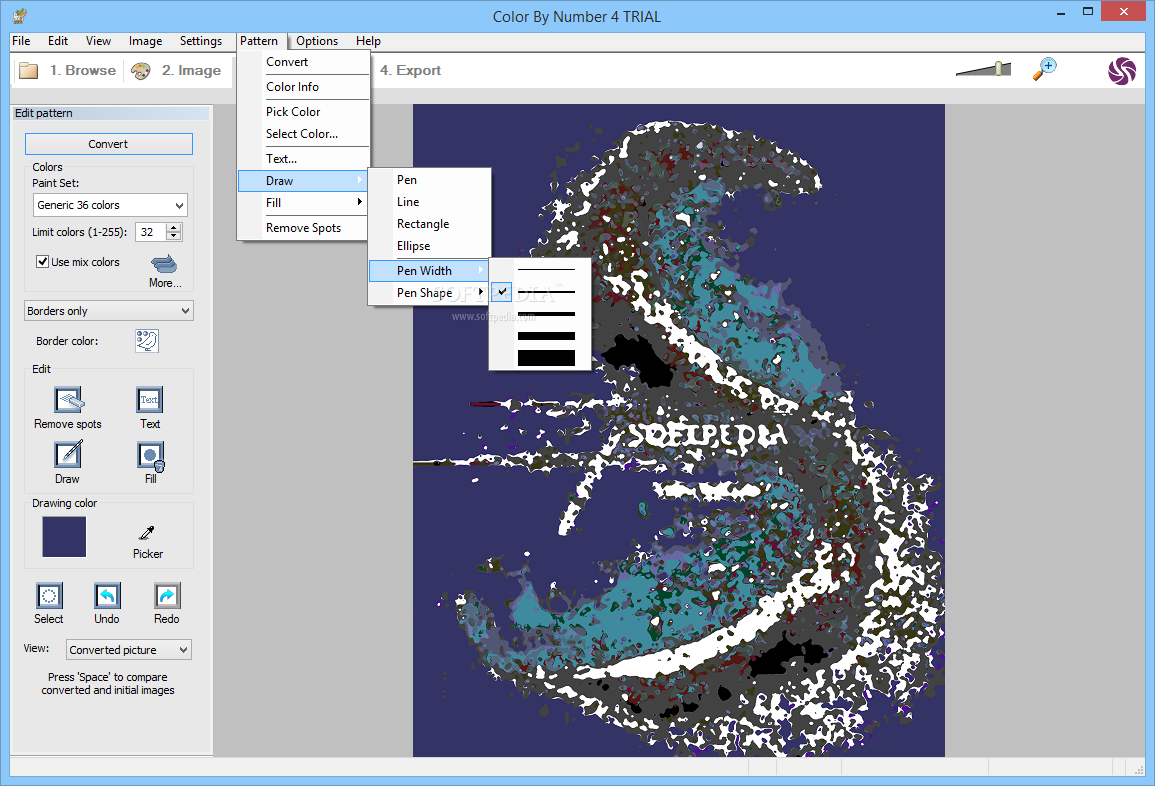Open mix colors More icon
Screen dimensions: 1155x786
click(x=164, y=264)
